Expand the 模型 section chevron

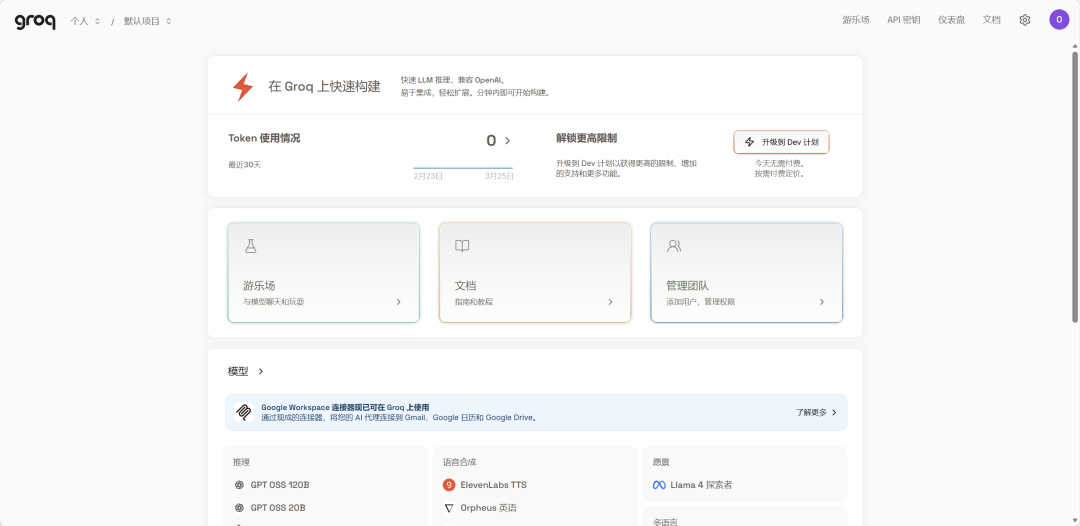[x=261, y=371]
